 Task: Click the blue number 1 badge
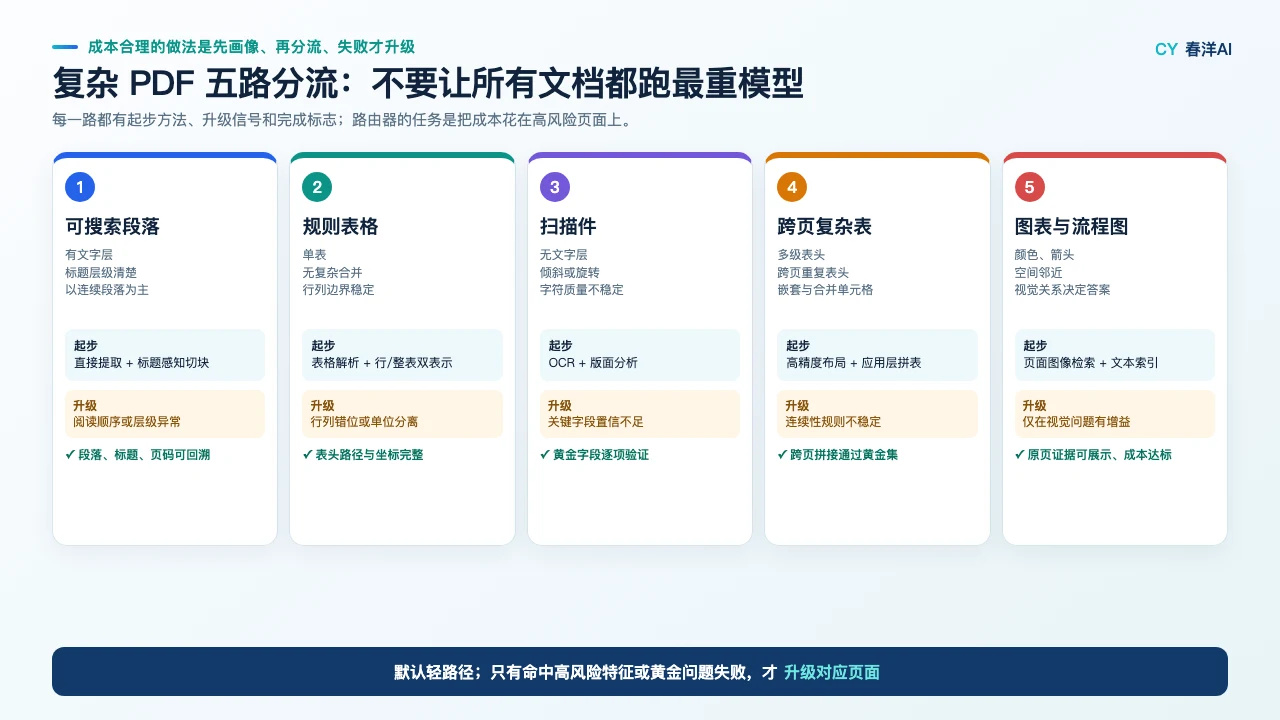pos(80,187)
